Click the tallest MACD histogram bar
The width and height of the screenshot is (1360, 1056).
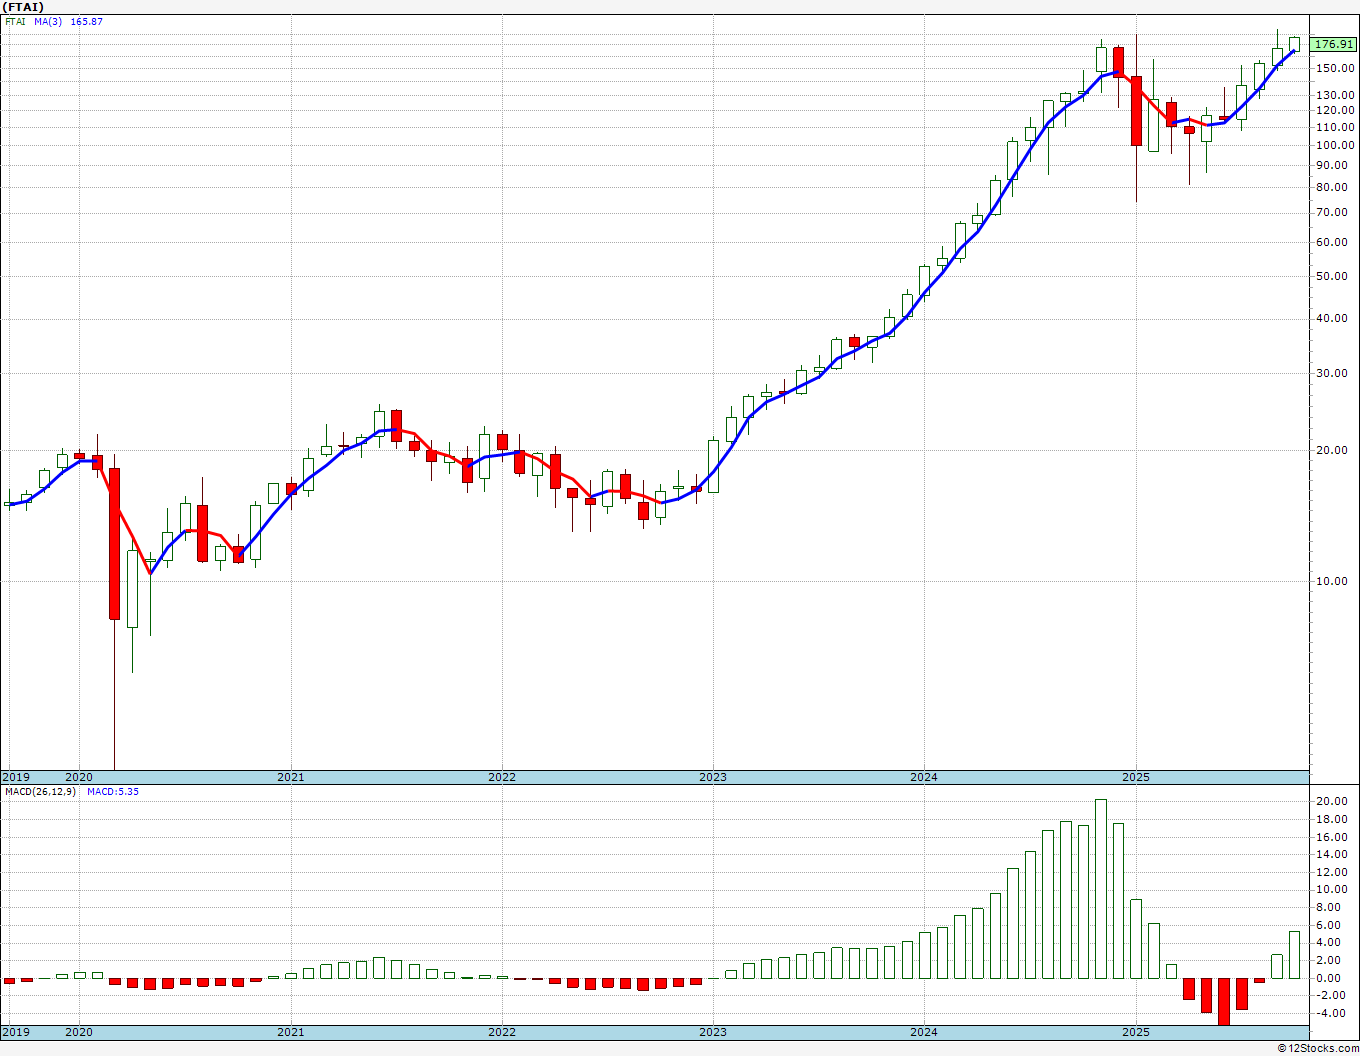pos(1101,888)
